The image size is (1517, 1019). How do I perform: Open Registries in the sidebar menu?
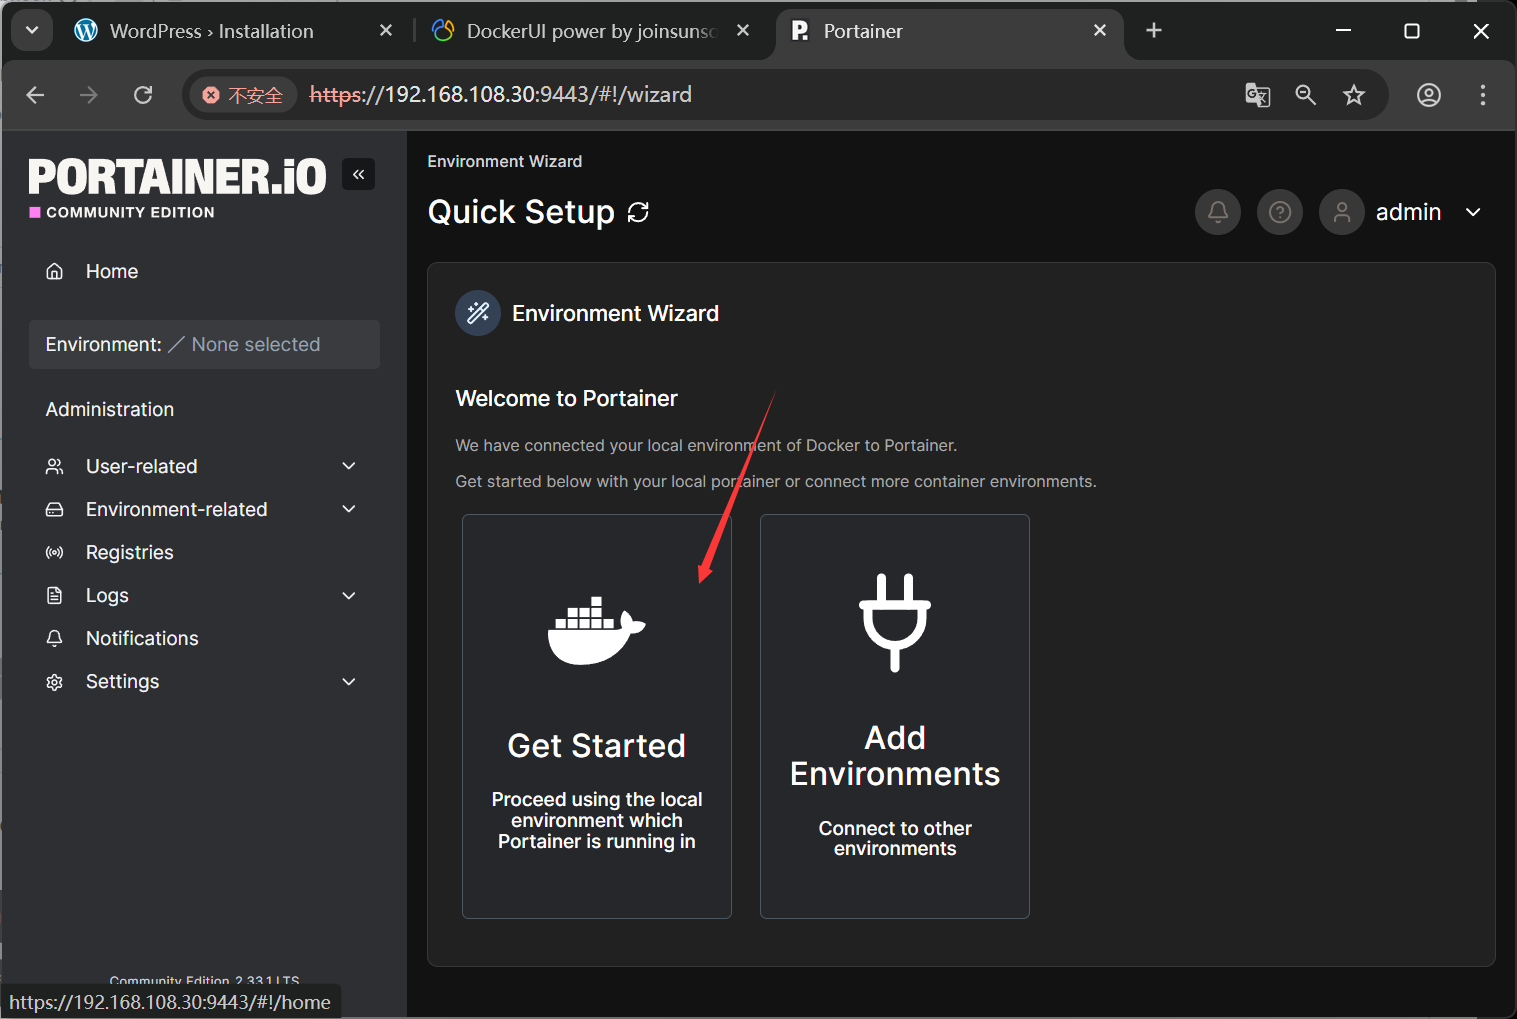130,552
